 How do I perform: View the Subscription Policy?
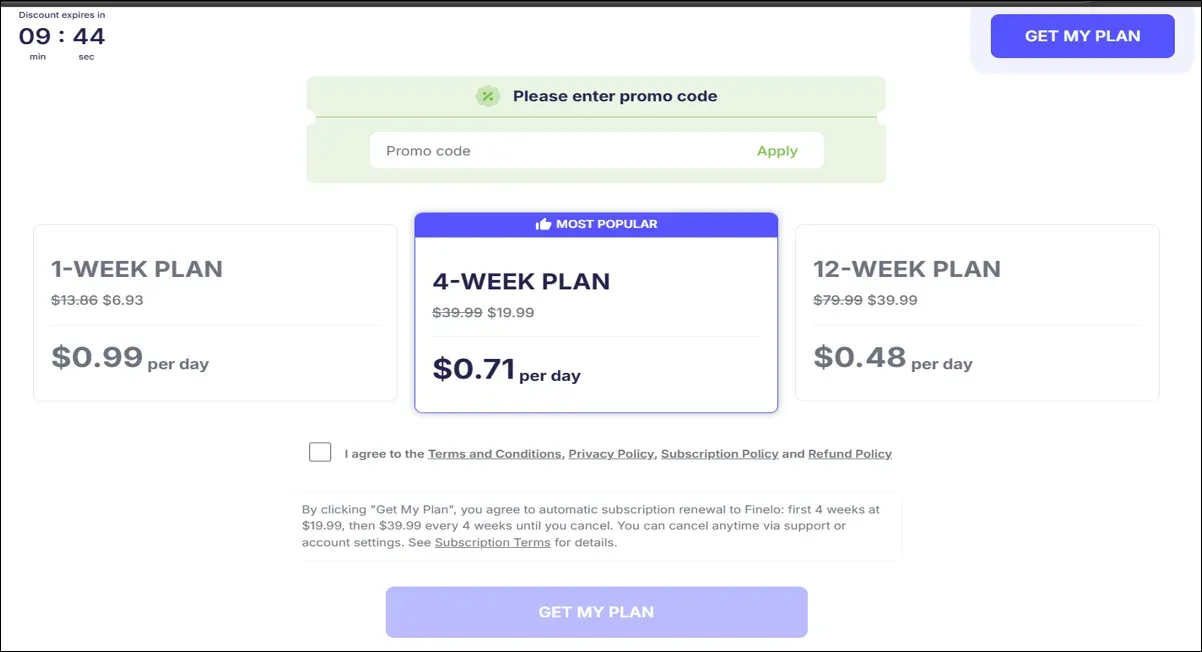720,453
